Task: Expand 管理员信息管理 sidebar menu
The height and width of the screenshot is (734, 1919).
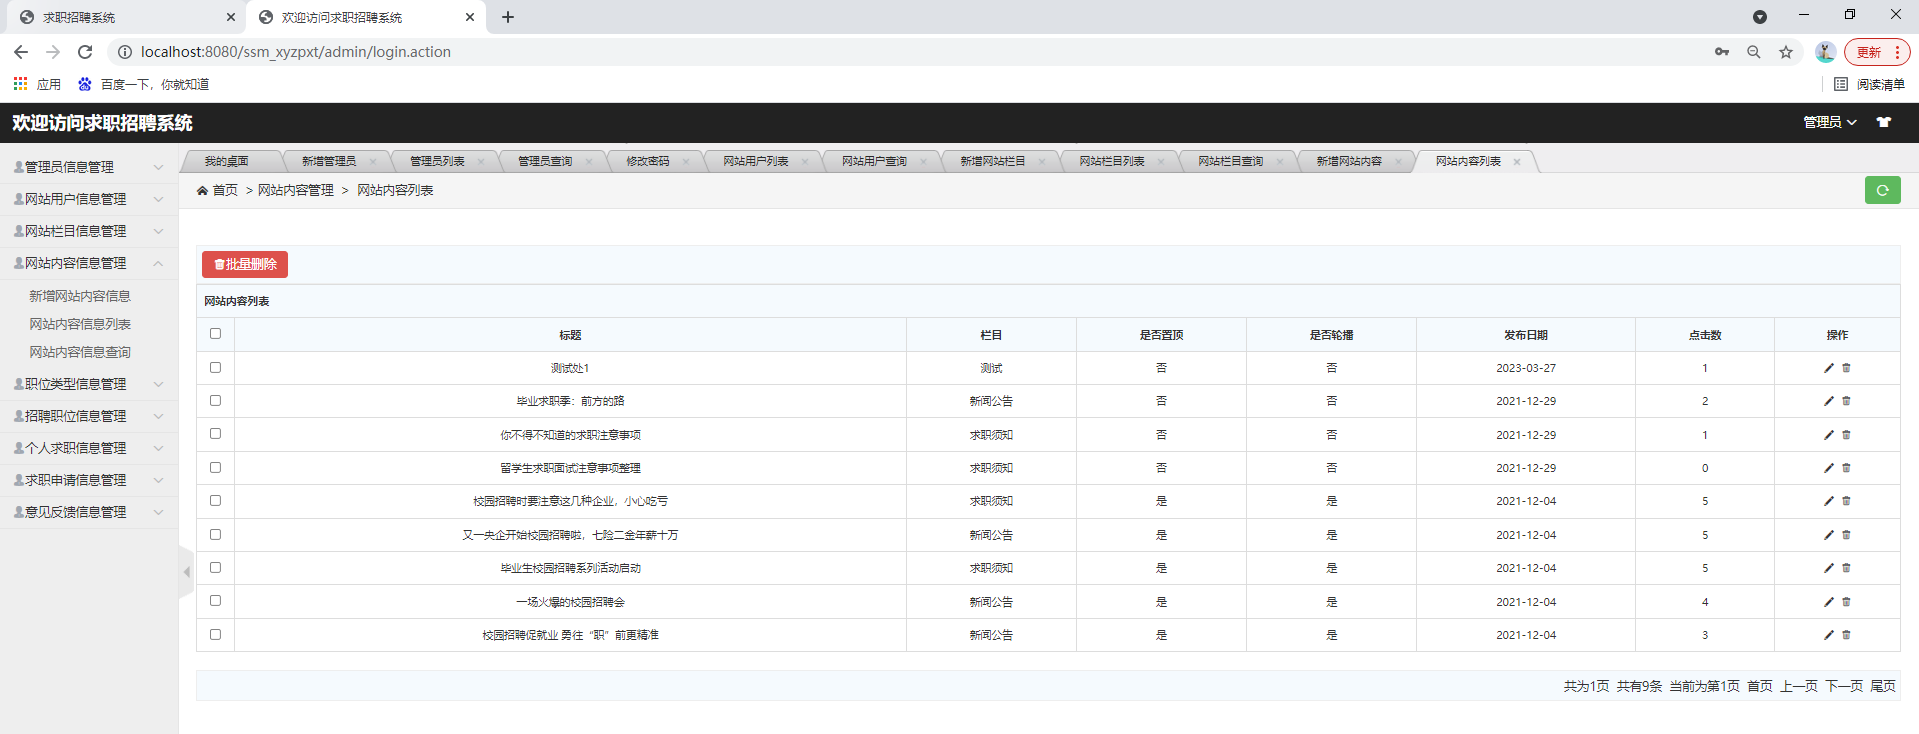Action: tap(89, 167)
